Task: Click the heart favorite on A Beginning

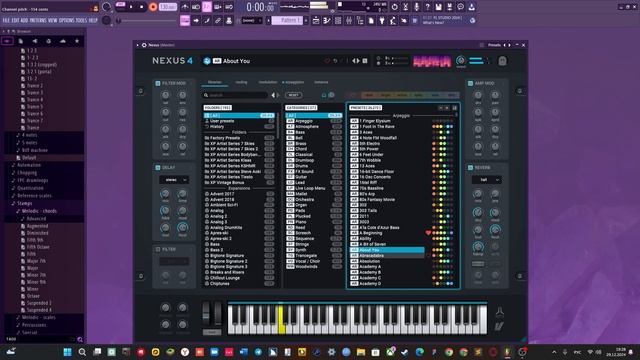Action: point(428,233)
